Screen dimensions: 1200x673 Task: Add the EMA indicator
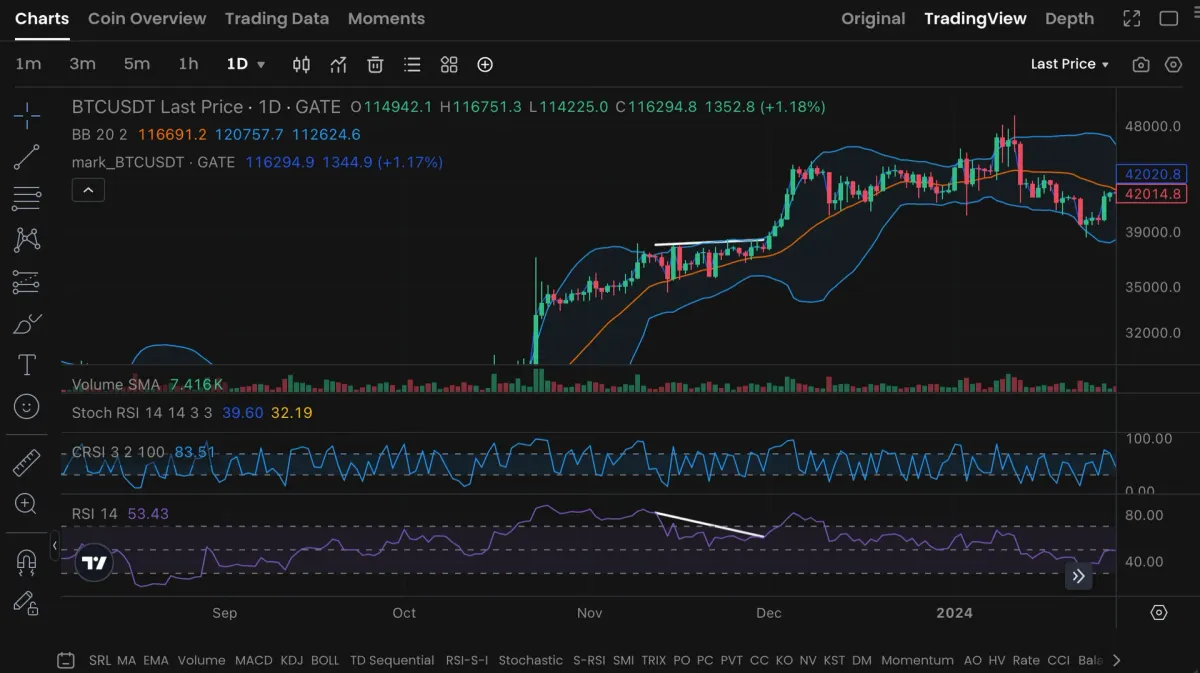coord(156,660)
